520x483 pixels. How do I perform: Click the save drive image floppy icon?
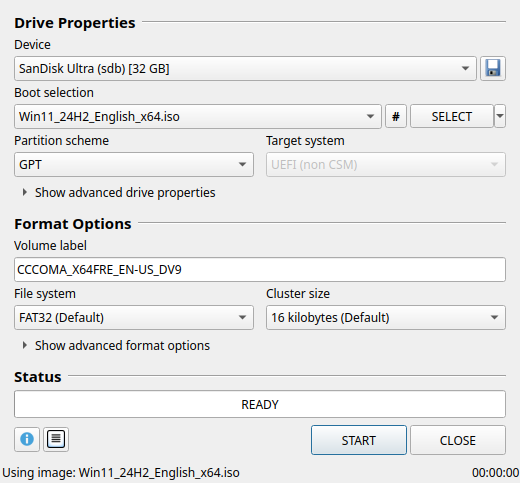[x=493, y=69]
